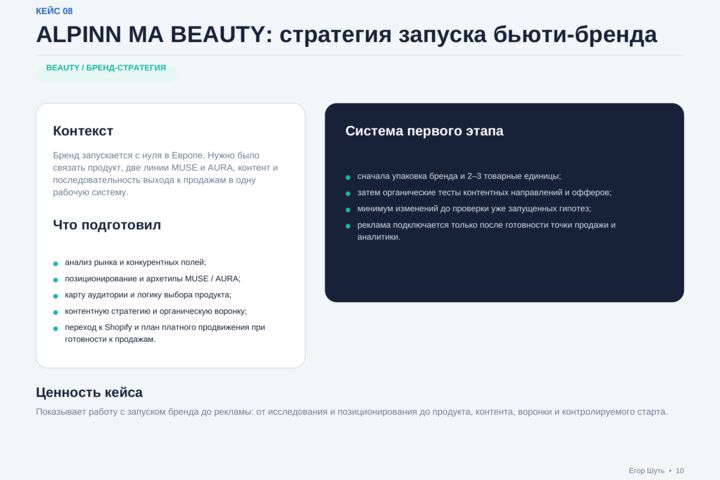Image resolution: width=720 pixels, height=480 pixels.
Task: Click bullet 'анализ рынка и конкурентных полей'
Action: tap(135, 262)
